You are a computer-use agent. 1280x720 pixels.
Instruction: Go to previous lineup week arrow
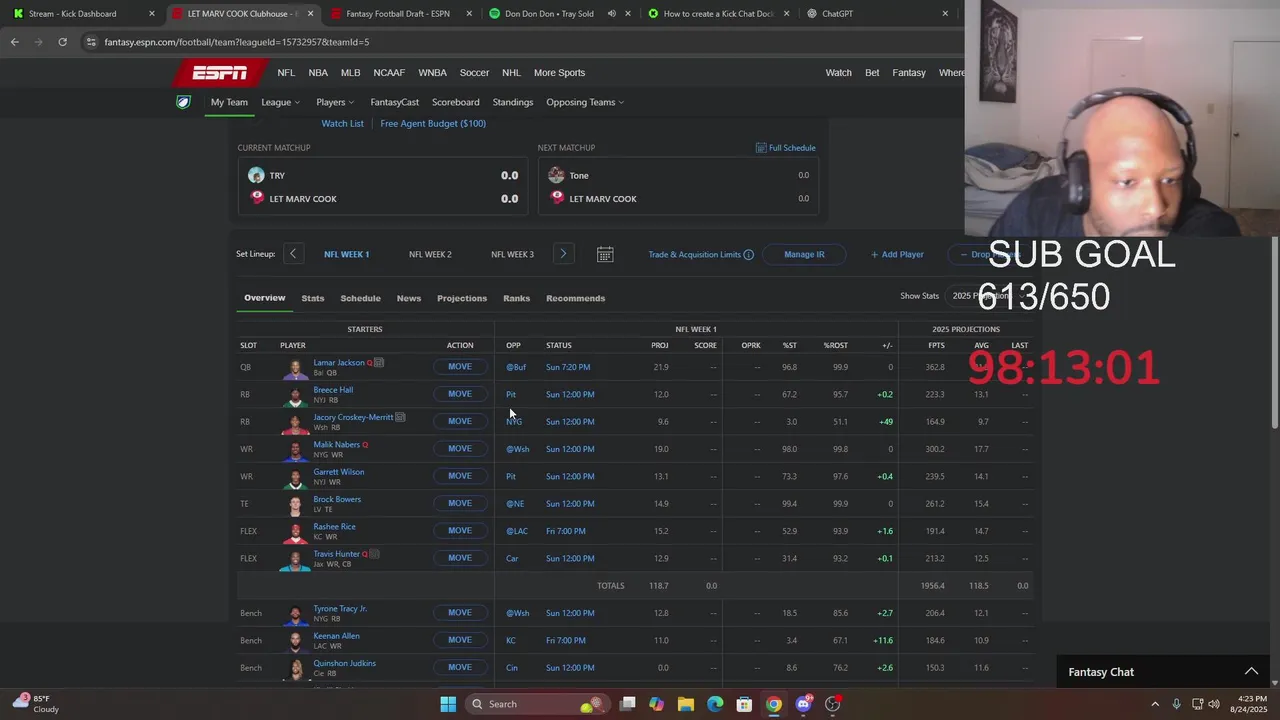[293, 254]
